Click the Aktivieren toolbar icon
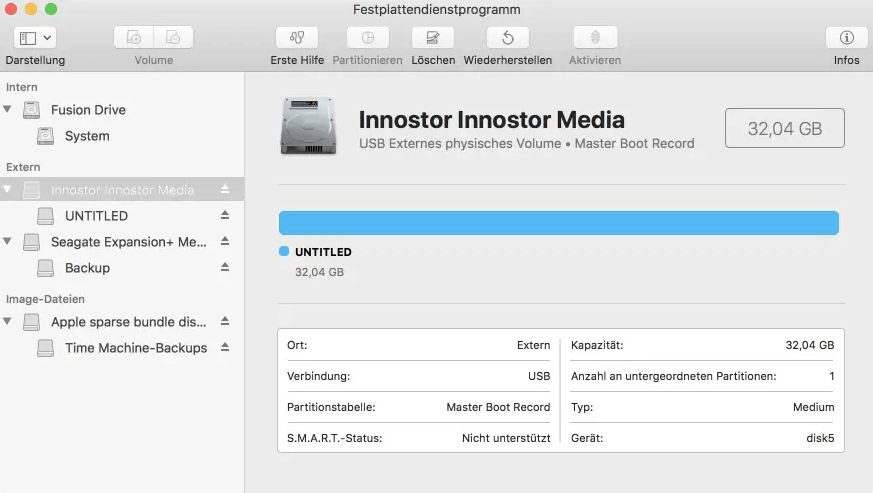 (595, 37)
